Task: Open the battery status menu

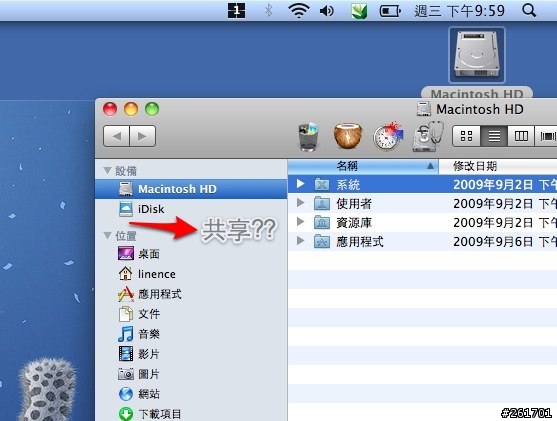Action: (x=390, y=11)
